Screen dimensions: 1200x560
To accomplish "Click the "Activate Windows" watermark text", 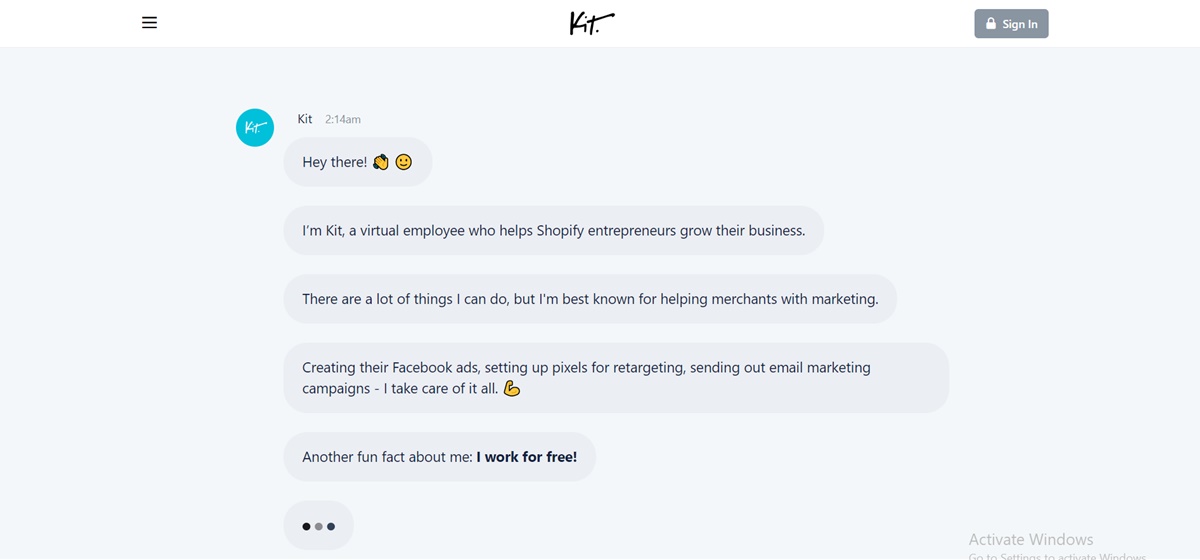I will pos(1031,540).
